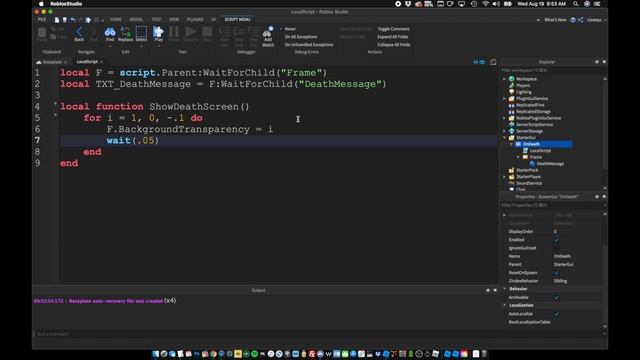Select ServerScriptService in Explorer

pyautogui.click(x=534, y=124)
